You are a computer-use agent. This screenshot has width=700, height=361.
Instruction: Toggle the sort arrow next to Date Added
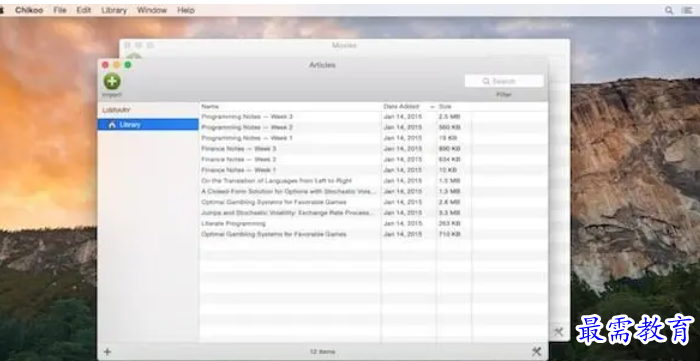tap(432, 107)
